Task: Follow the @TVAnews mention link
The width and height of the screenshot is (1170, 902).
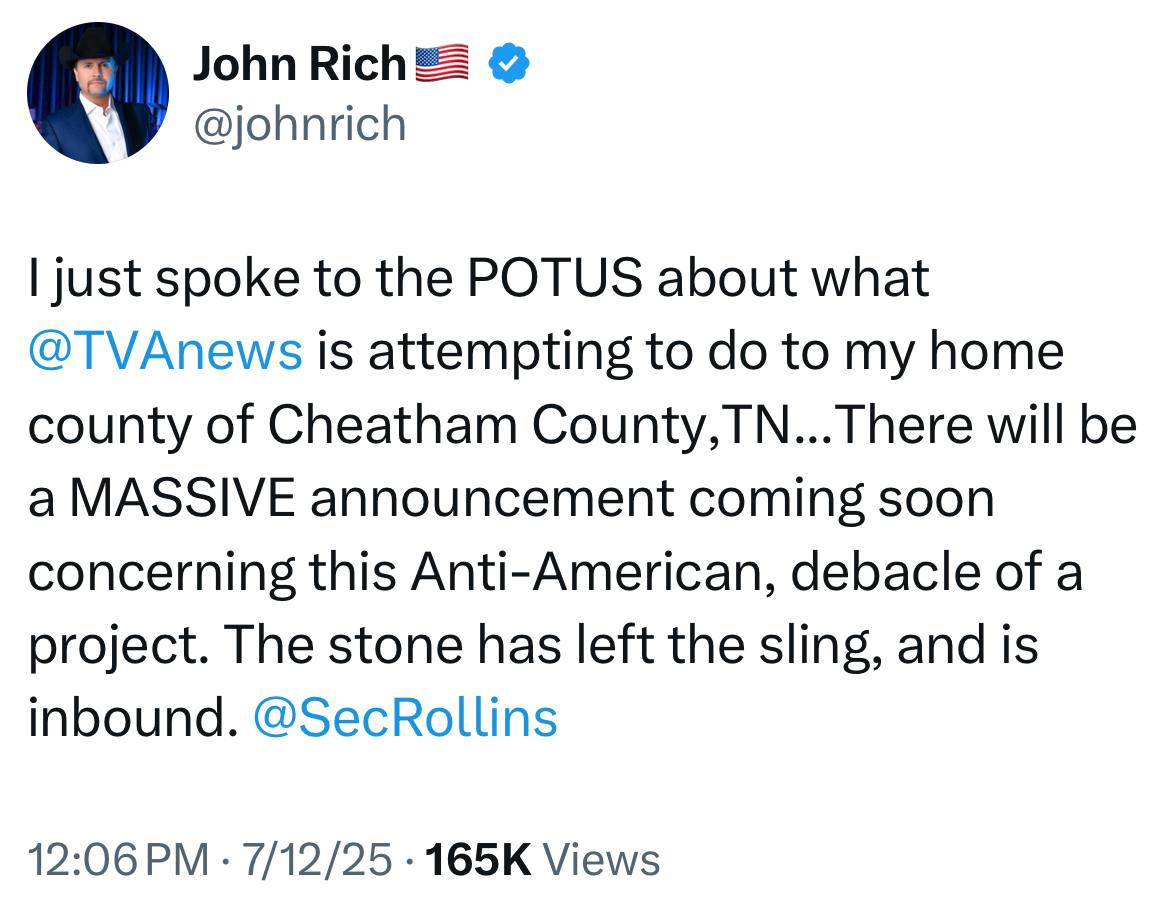Action: point(166,351)
